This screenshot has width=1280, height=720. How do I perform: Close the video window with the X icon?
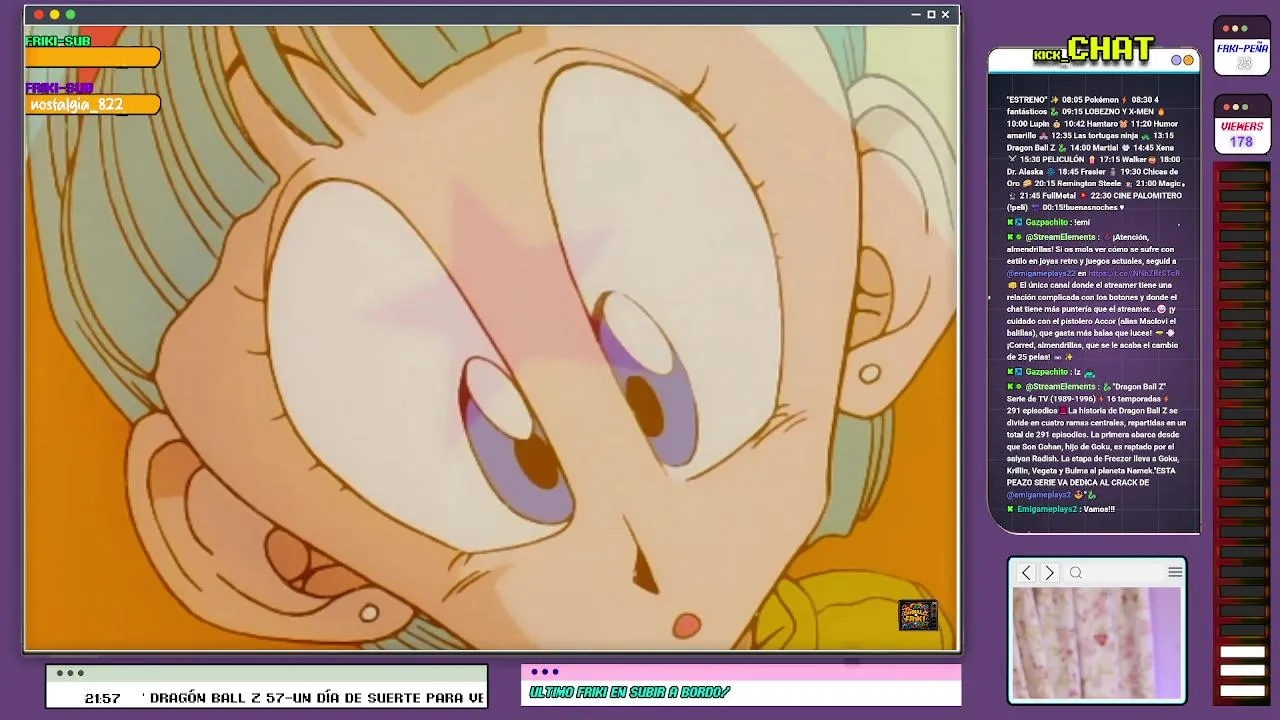(x=945, y=14)
